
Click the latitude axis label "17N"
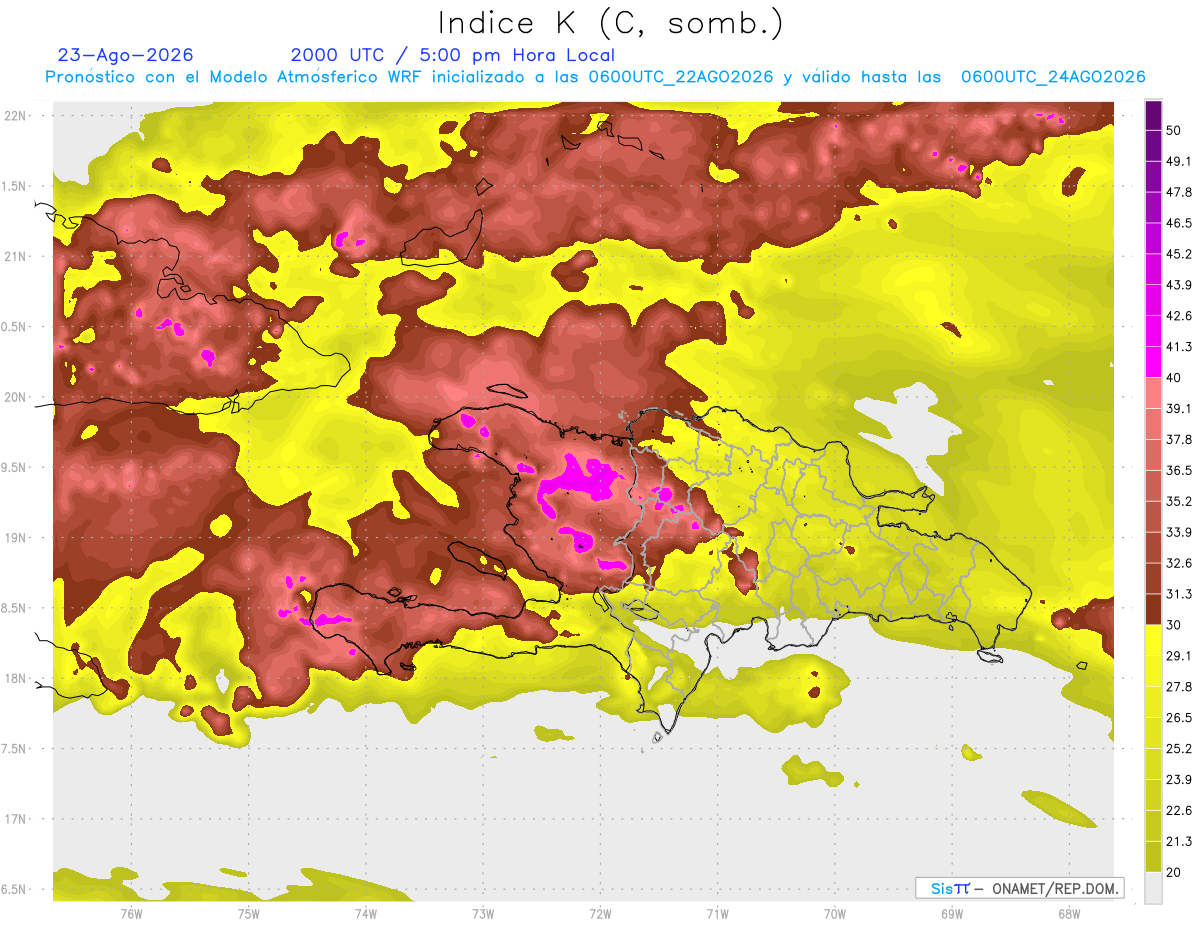pos(15,819)
